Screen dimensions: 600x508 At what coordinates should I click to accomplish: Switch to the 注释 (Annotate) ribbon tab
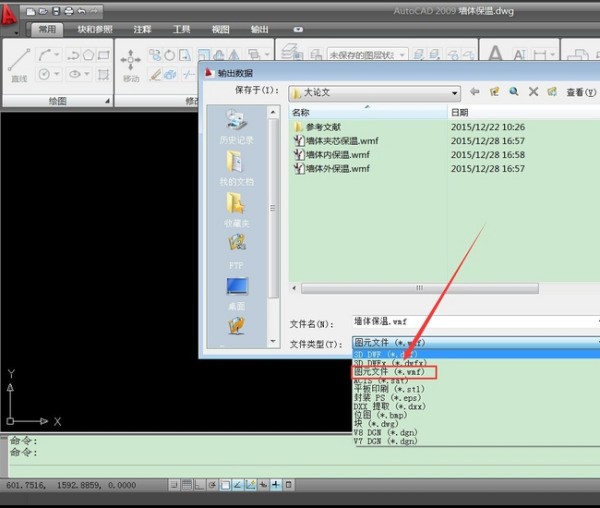coord(142,29)
